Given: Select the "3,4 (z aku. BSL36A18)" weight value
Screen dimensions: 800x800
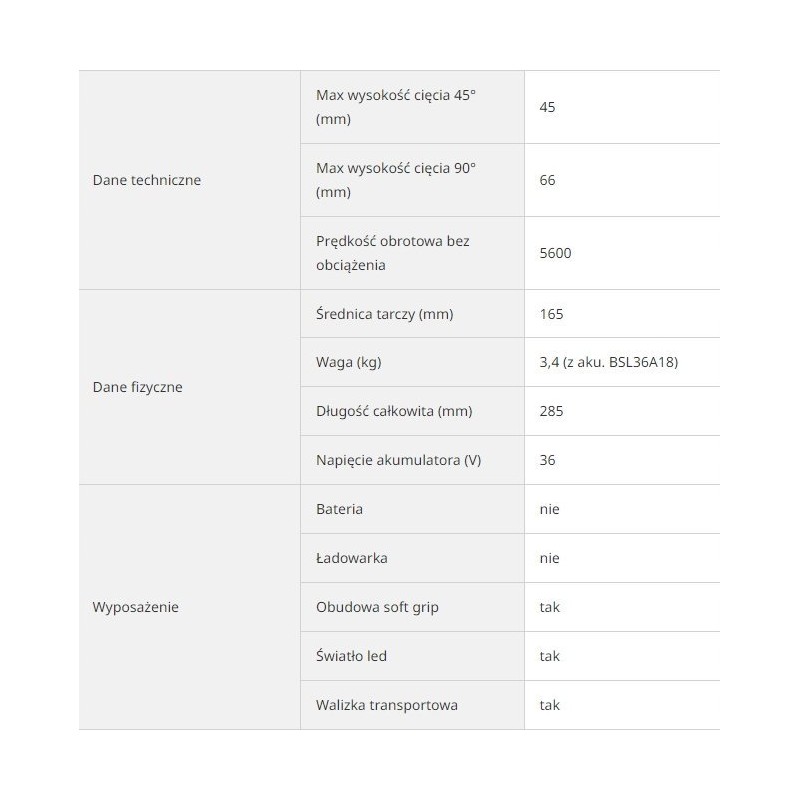Looking at the screenshot, I should [x=608, y=363].
